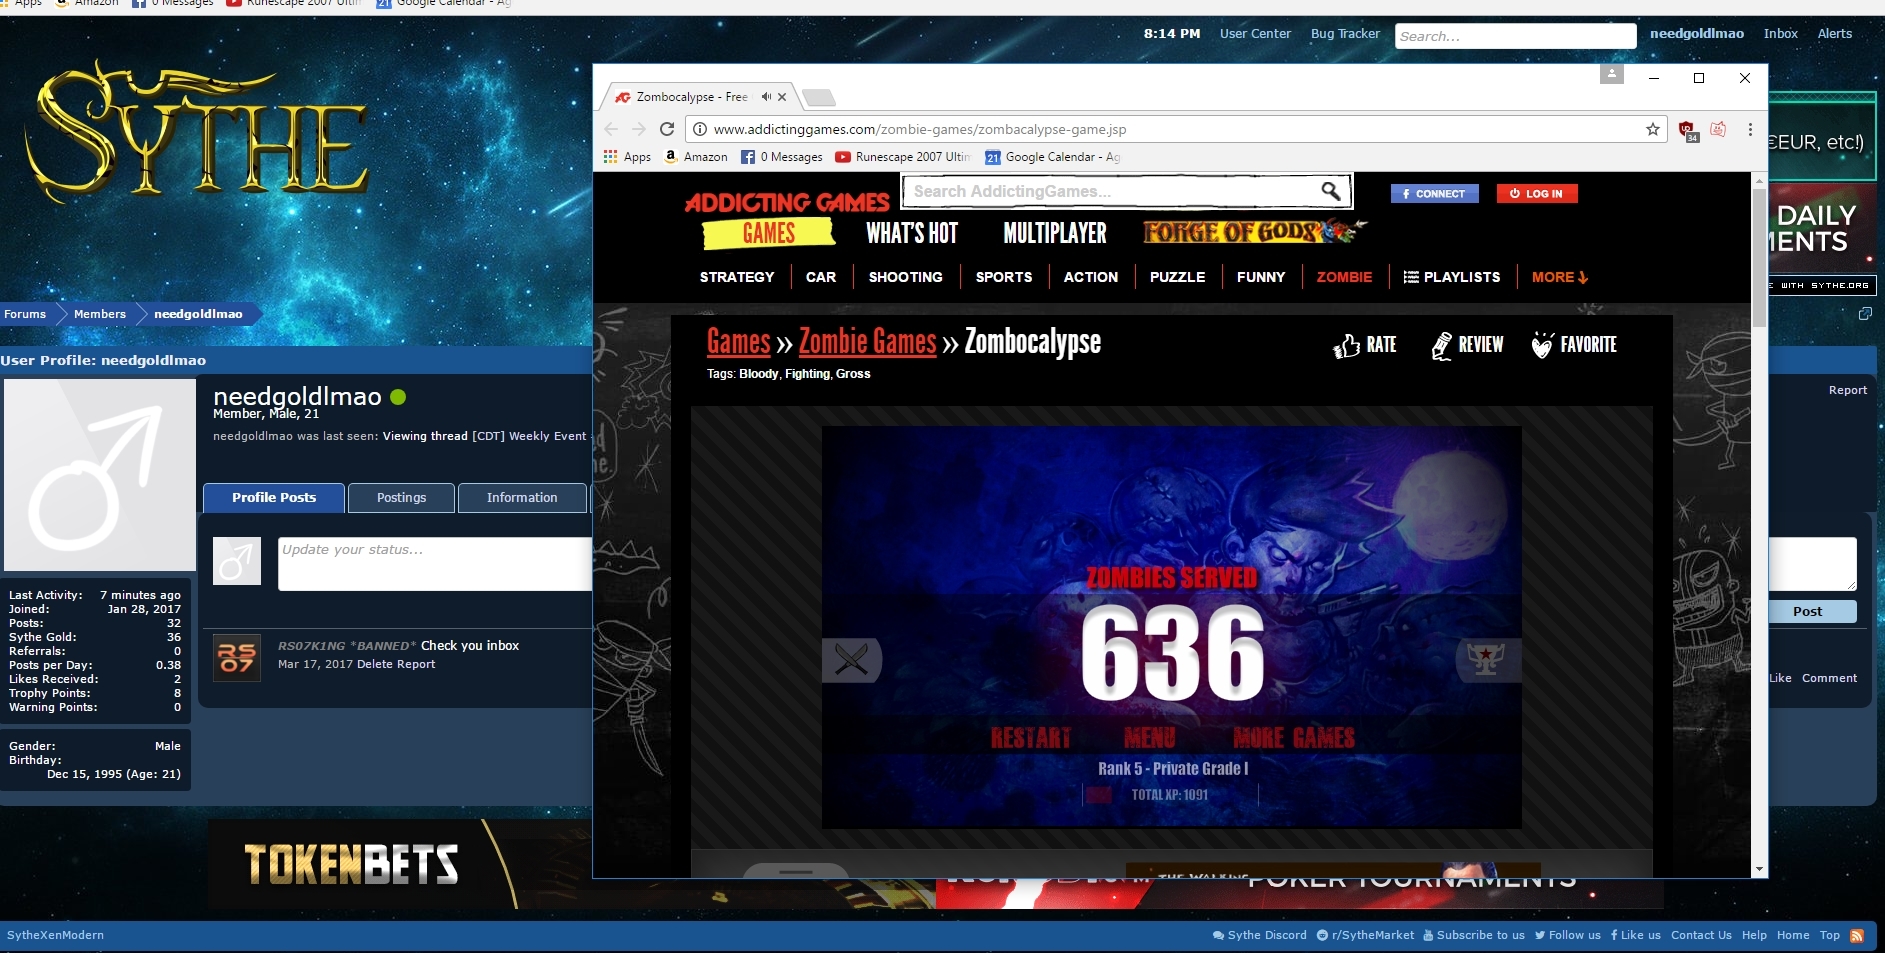Open the pink cat-face extension icon
Viewport: 1885px width, 953px height.
pyautogui.click(x=1718, y=129)
